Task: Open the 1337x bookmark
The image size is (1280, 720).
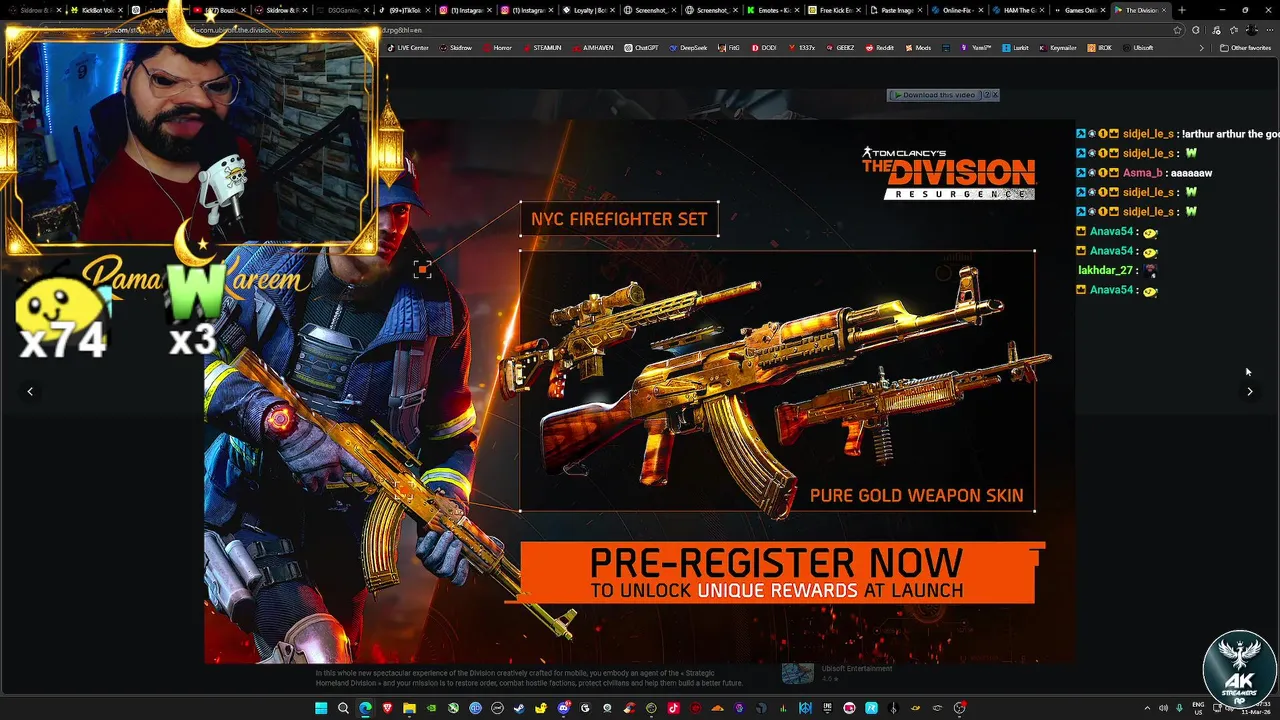Action: click(x=801, y=48)
